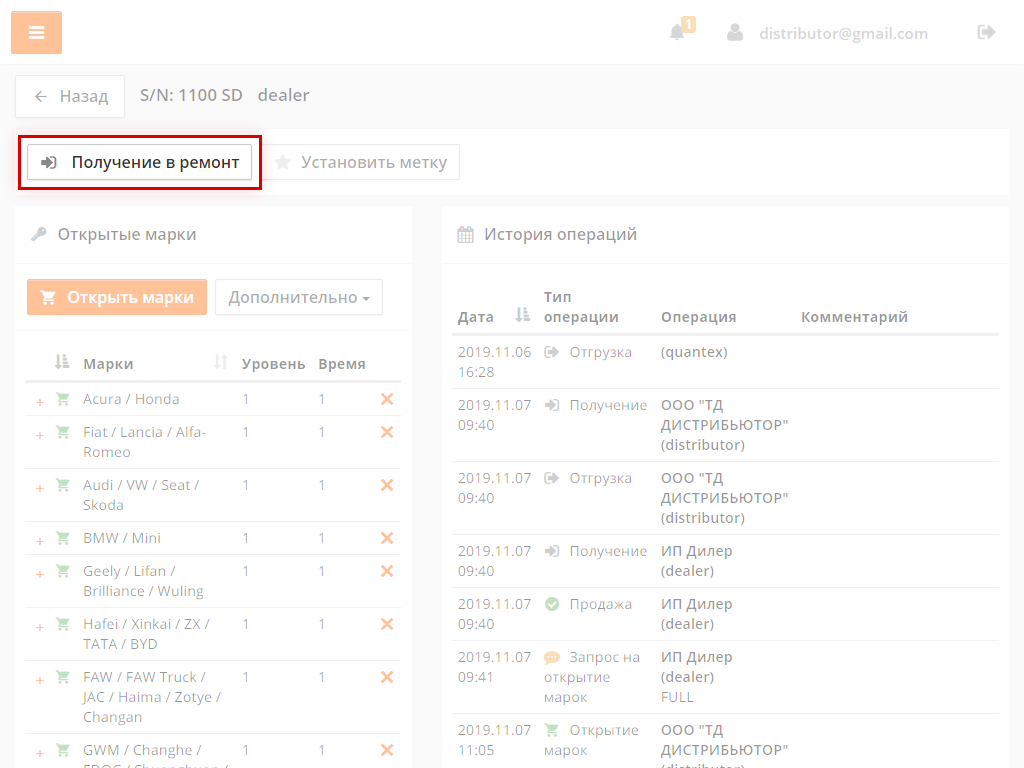Remove the Hafei / Xinkai brand row

[387, 624]
